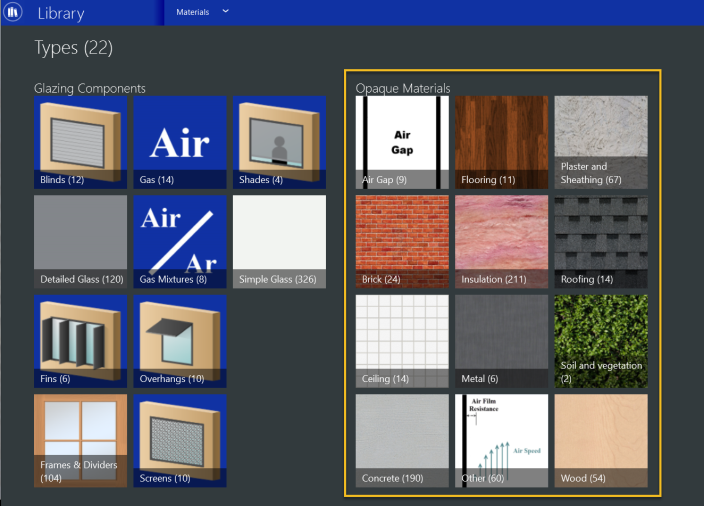Screen dimensions: 704x506
Task: Select the Simple Glass (326) tile
Action: click(x=279, y=242)
